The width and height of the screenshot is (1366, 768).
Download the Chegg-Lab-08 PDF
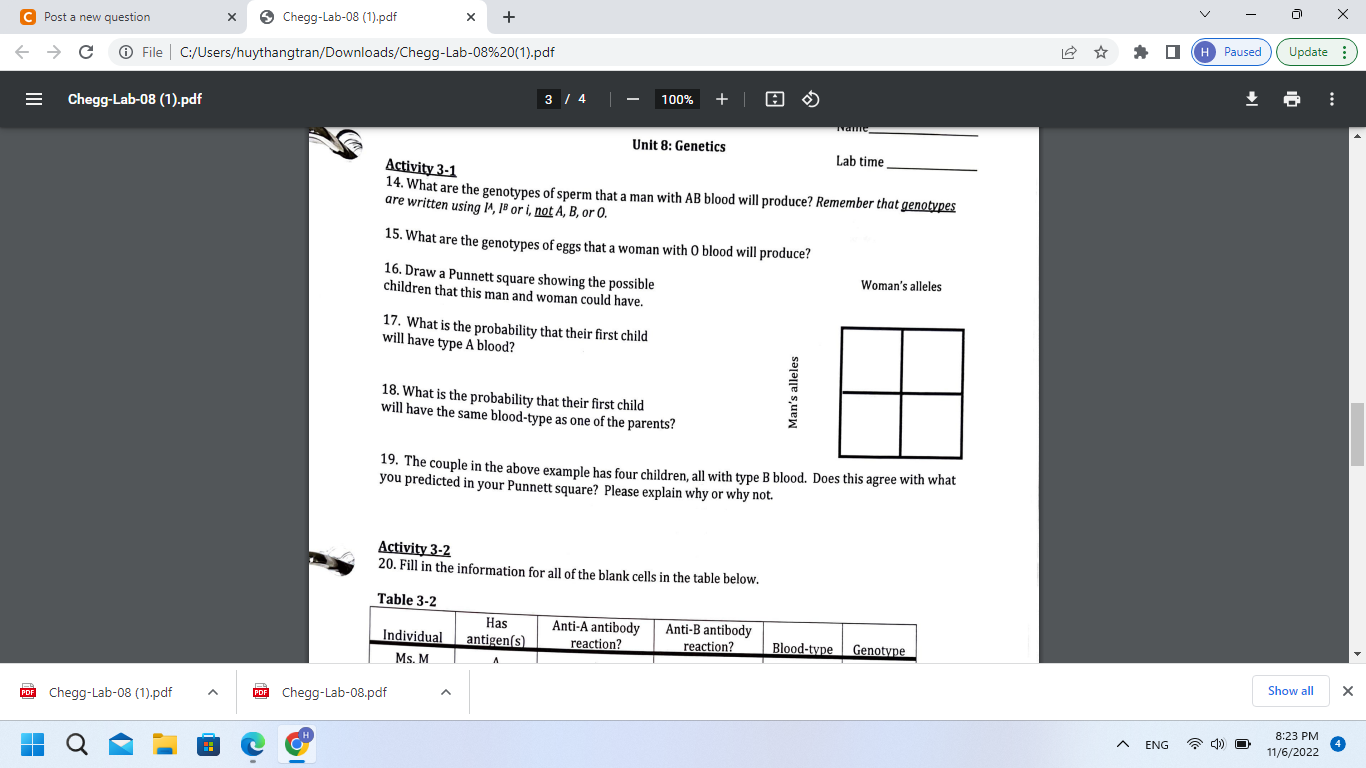coord(1251,99)
